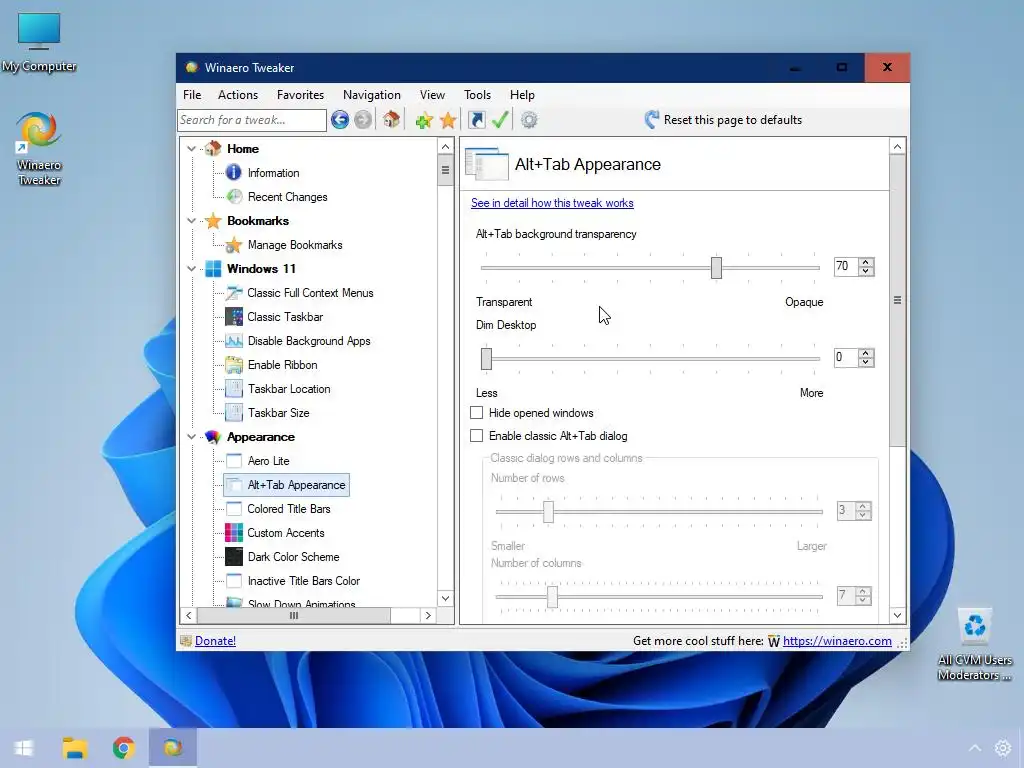Open the Favorites menu
The height and width of the screenshot is (768, 1024).
(x=300, y=95)
